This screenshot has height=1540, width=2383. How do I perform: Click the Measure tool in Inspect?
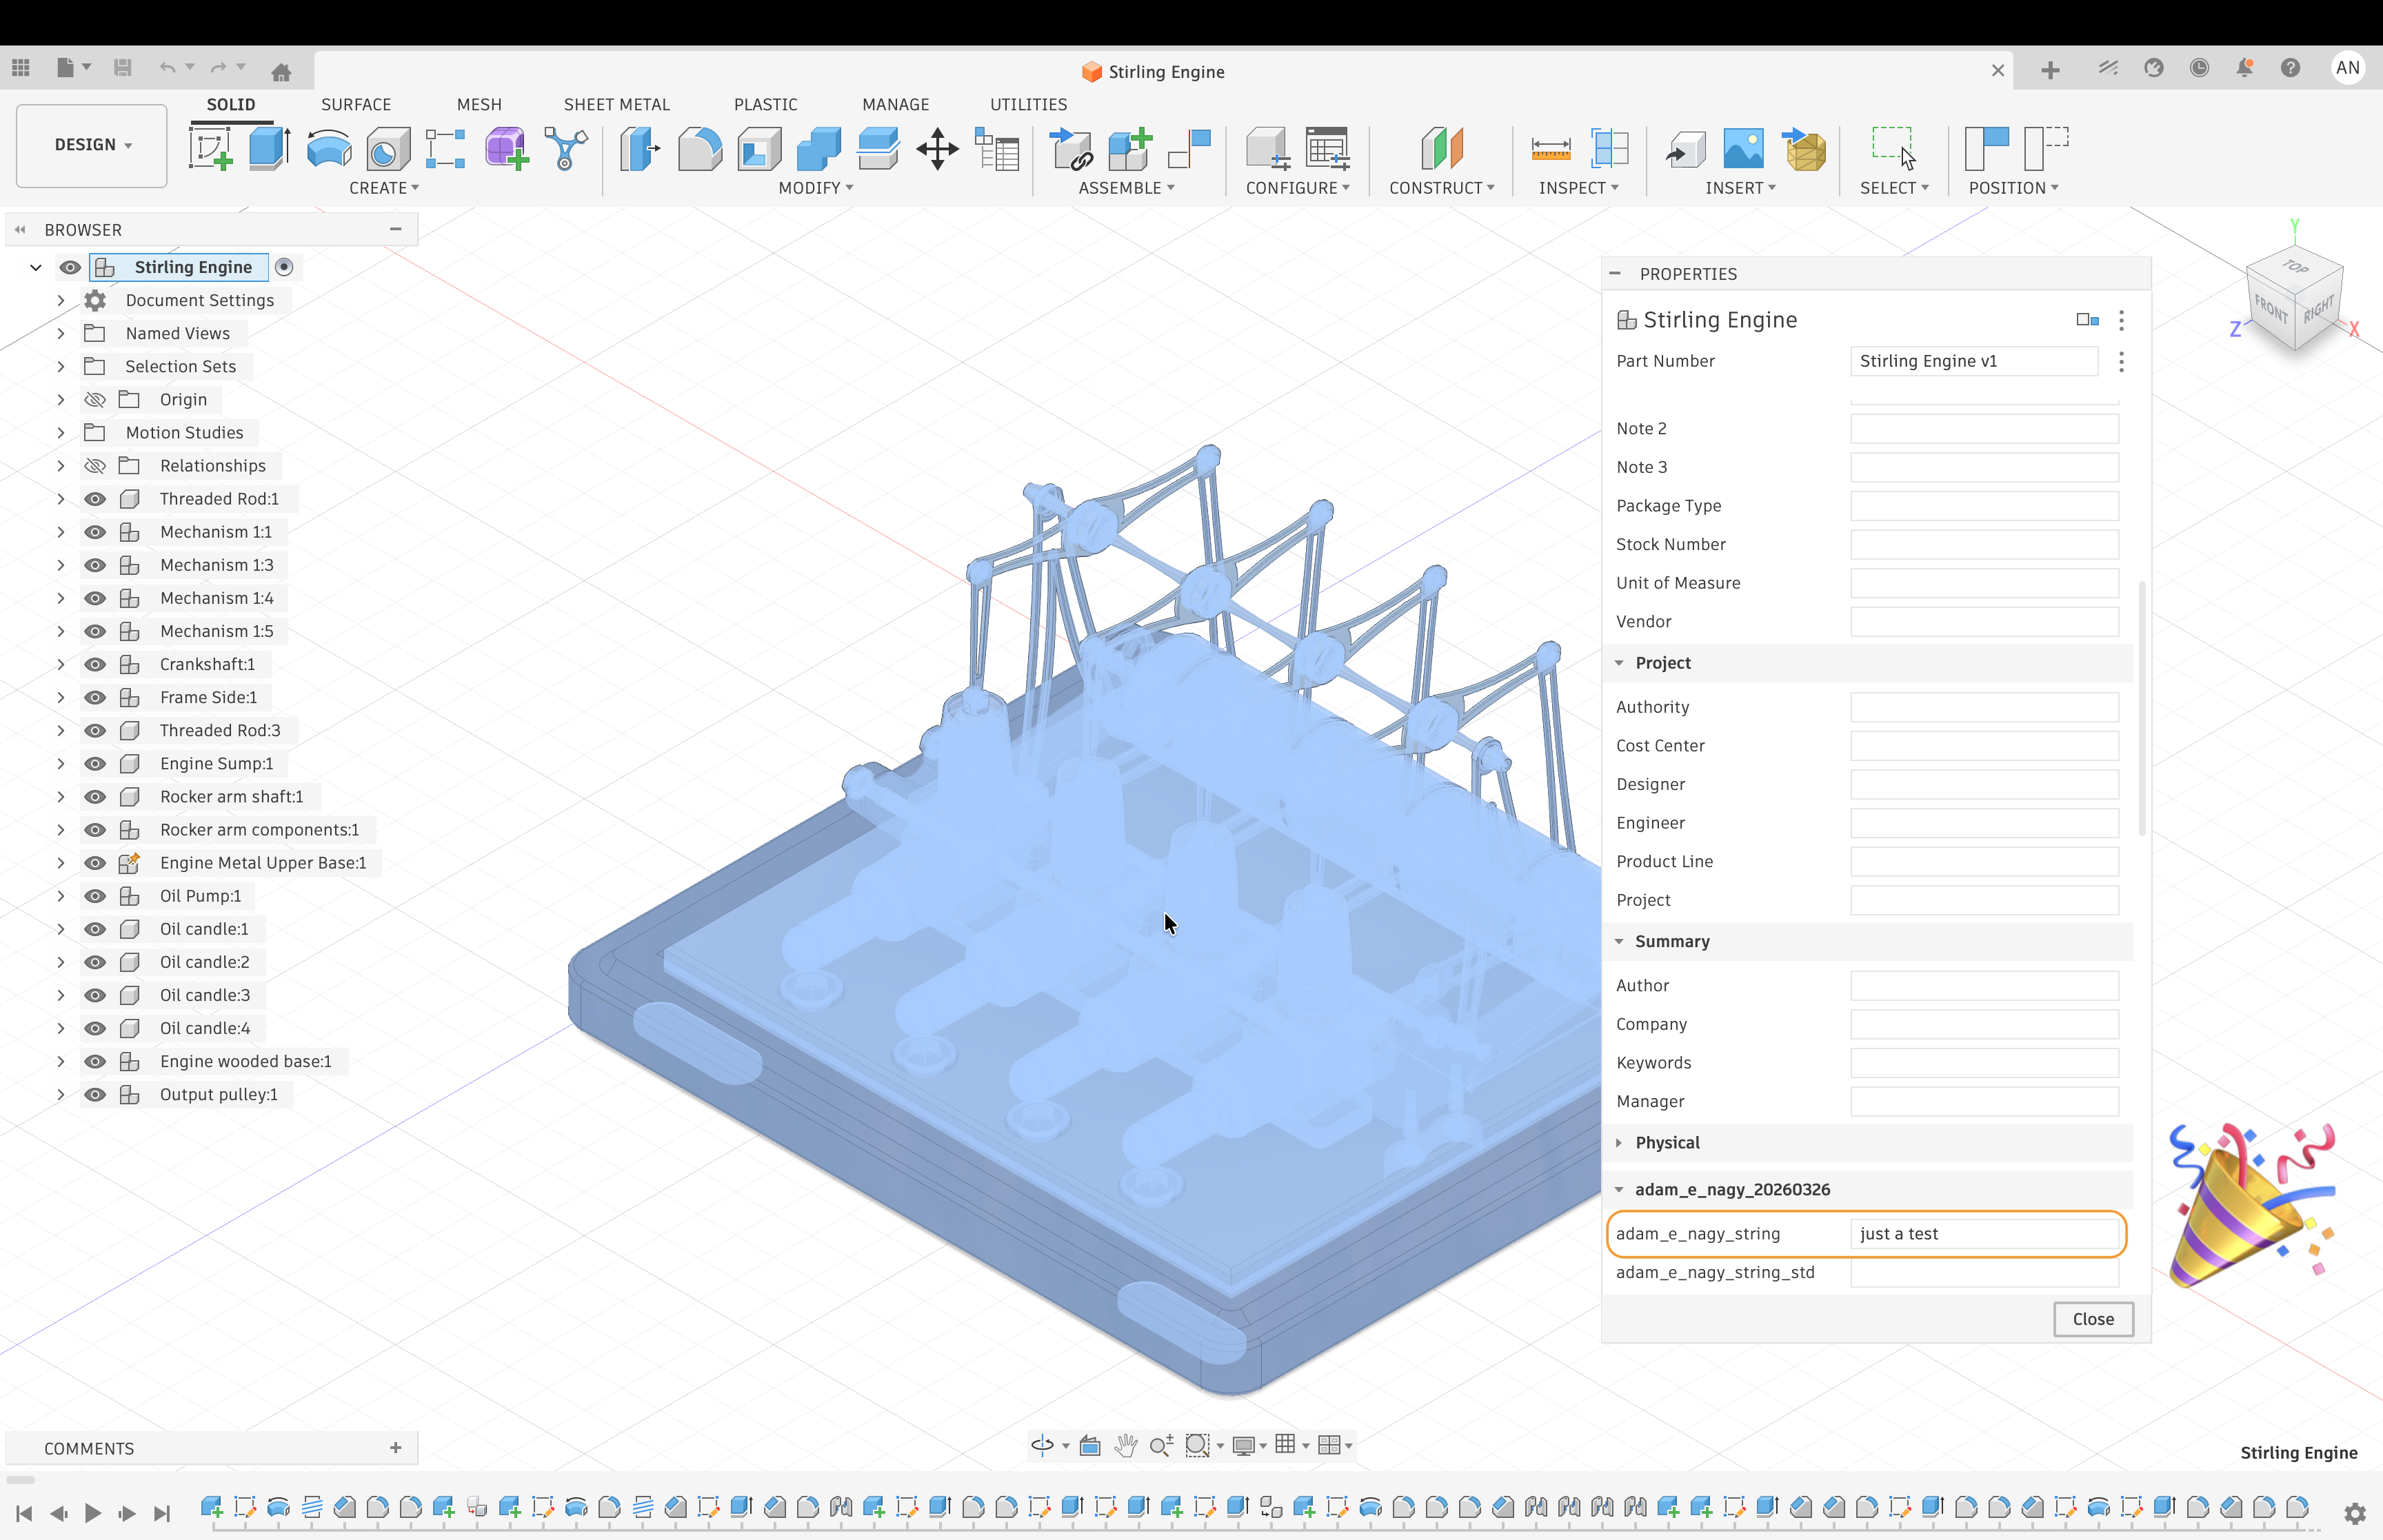point(1550,149)
